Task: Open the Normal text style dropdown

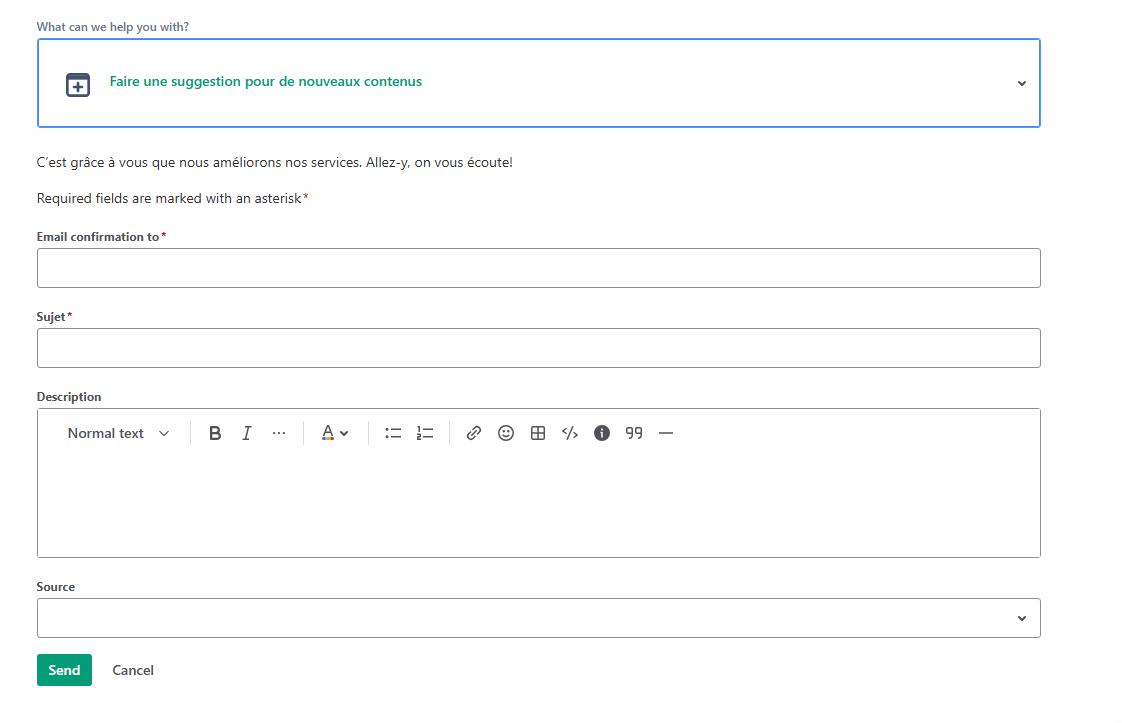Action: click(118, 433)
